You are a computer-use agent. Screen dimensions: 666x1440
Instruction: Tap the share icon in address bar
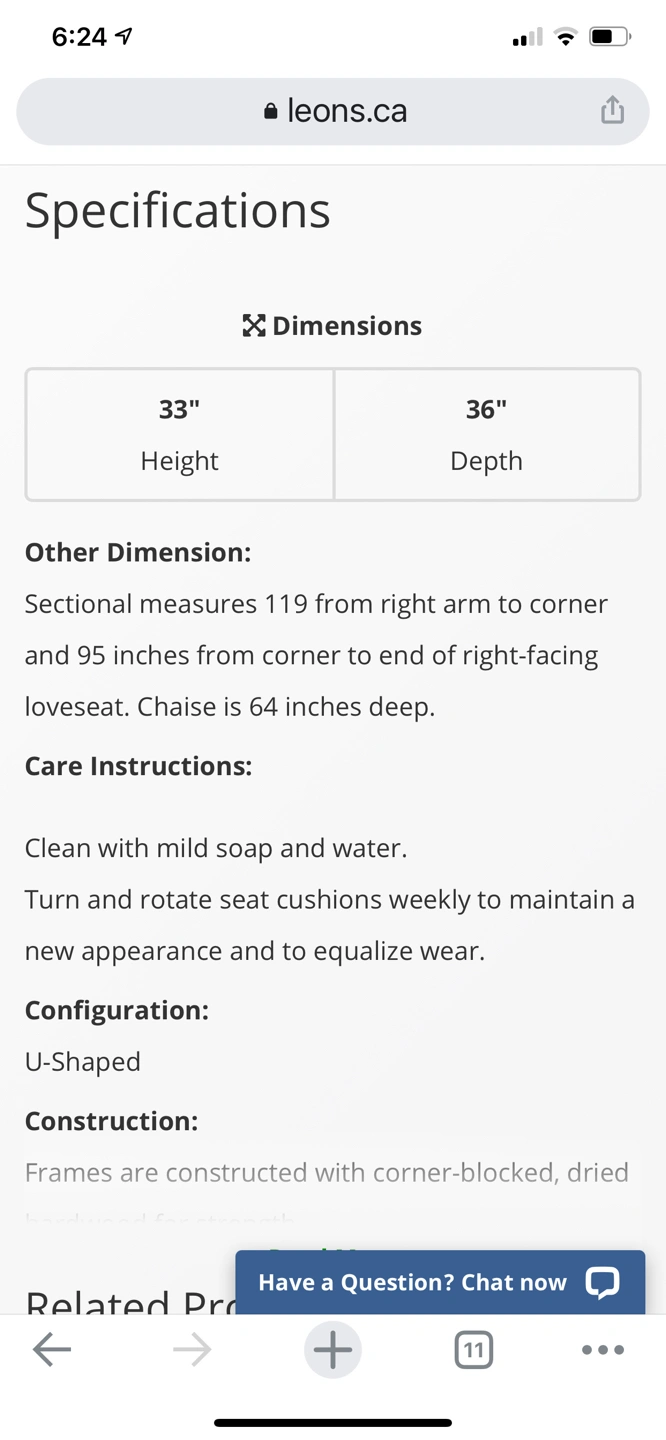pos(612,109)
